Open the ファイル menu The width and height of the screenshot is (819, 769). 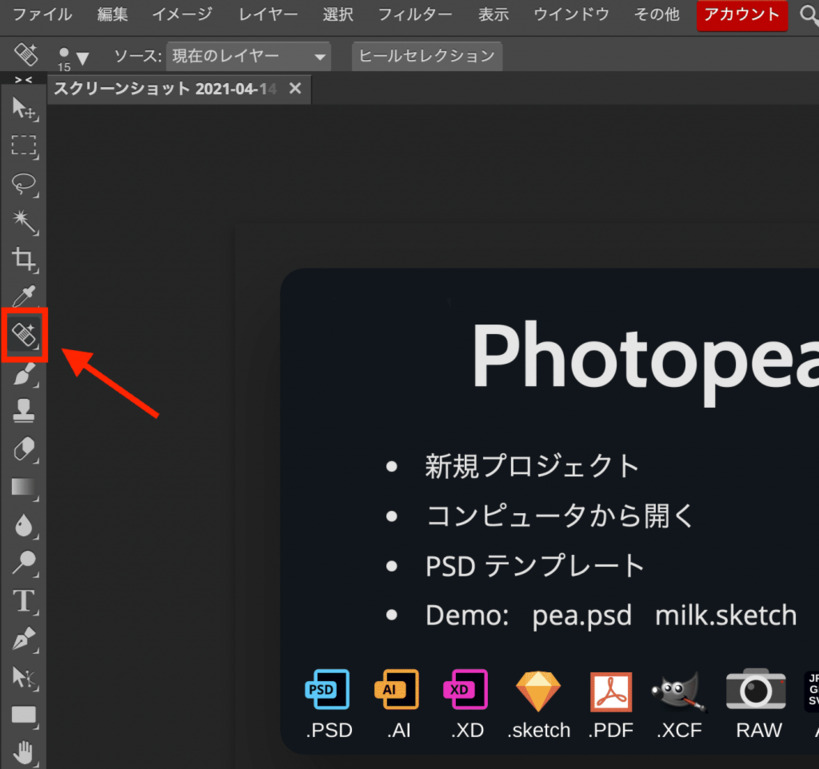pos(42,15)
